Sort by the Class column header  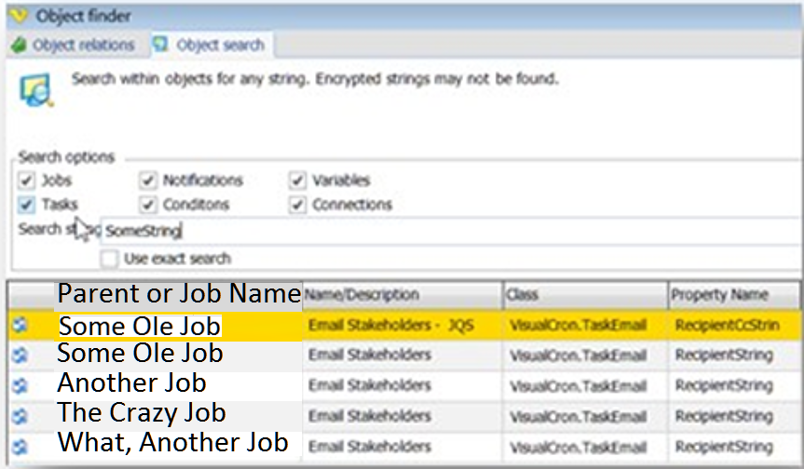585,295
